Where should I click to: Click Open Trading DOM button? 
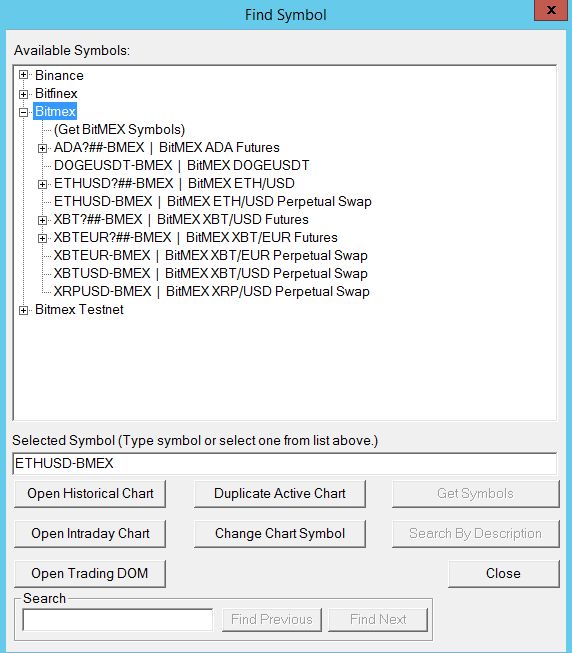(90, 573)
